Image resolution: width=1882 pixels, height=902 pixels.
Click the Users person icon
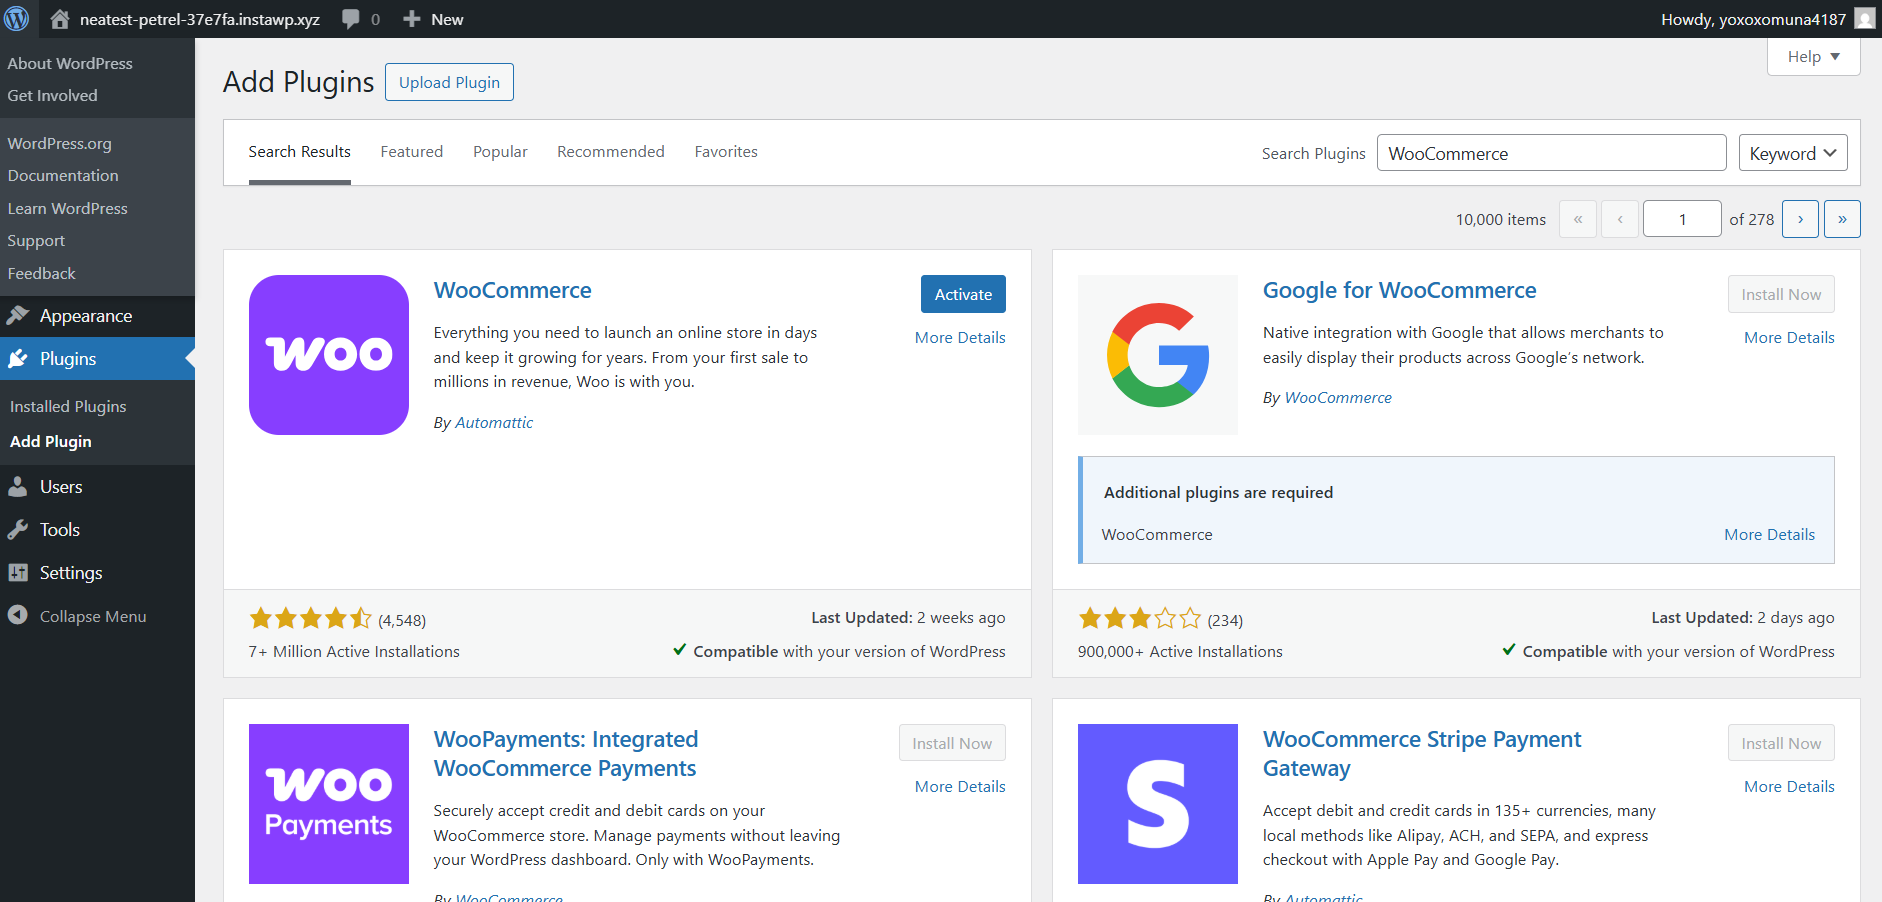pos(18,487)
